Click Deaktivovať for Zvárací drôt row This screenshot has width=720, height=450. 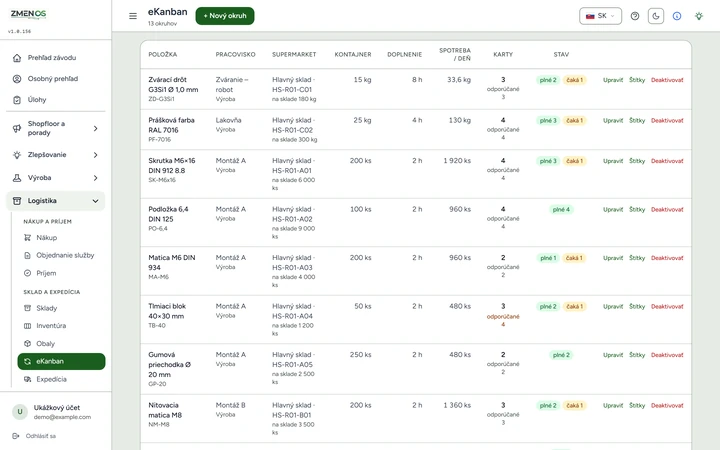coord(667,80)
